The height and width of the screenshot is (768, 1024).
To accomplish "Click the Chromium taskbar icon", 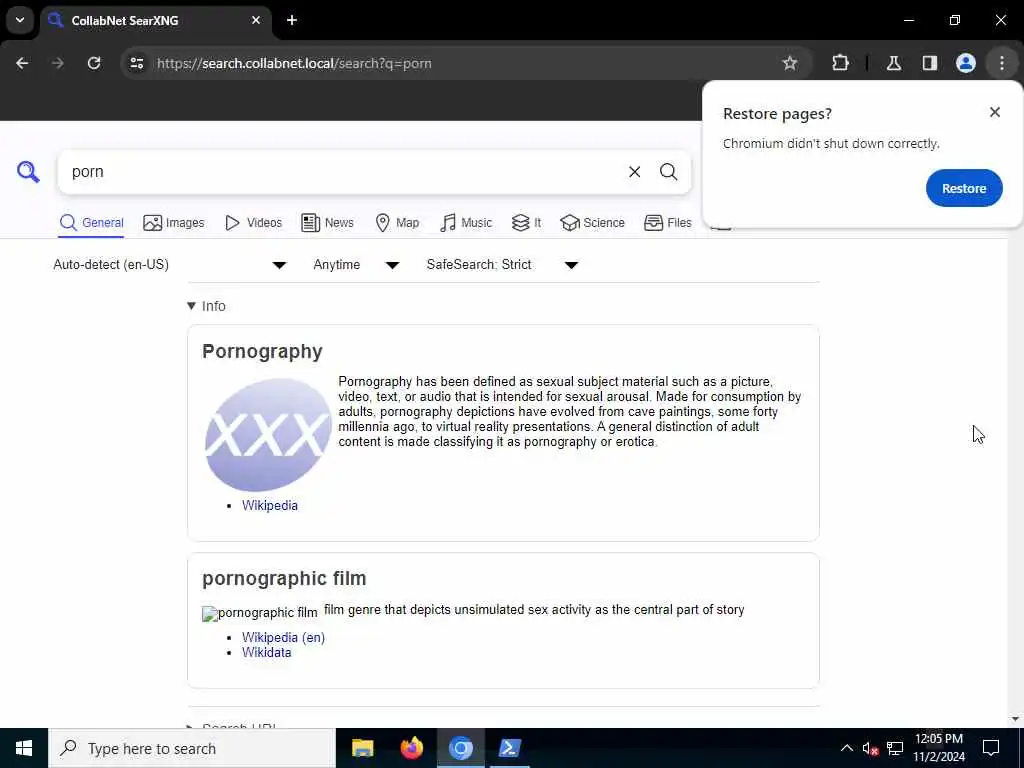I will click(460, 748).
